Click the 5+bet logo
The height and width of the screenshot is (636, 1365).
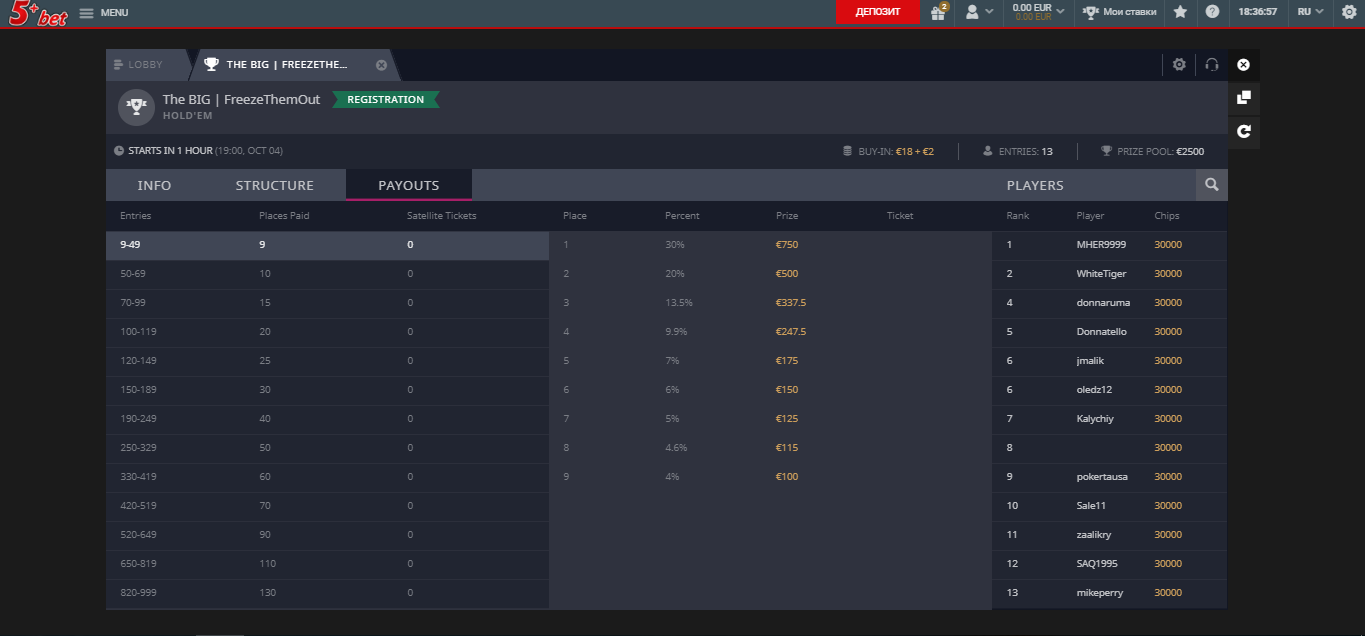coord(36,13)
